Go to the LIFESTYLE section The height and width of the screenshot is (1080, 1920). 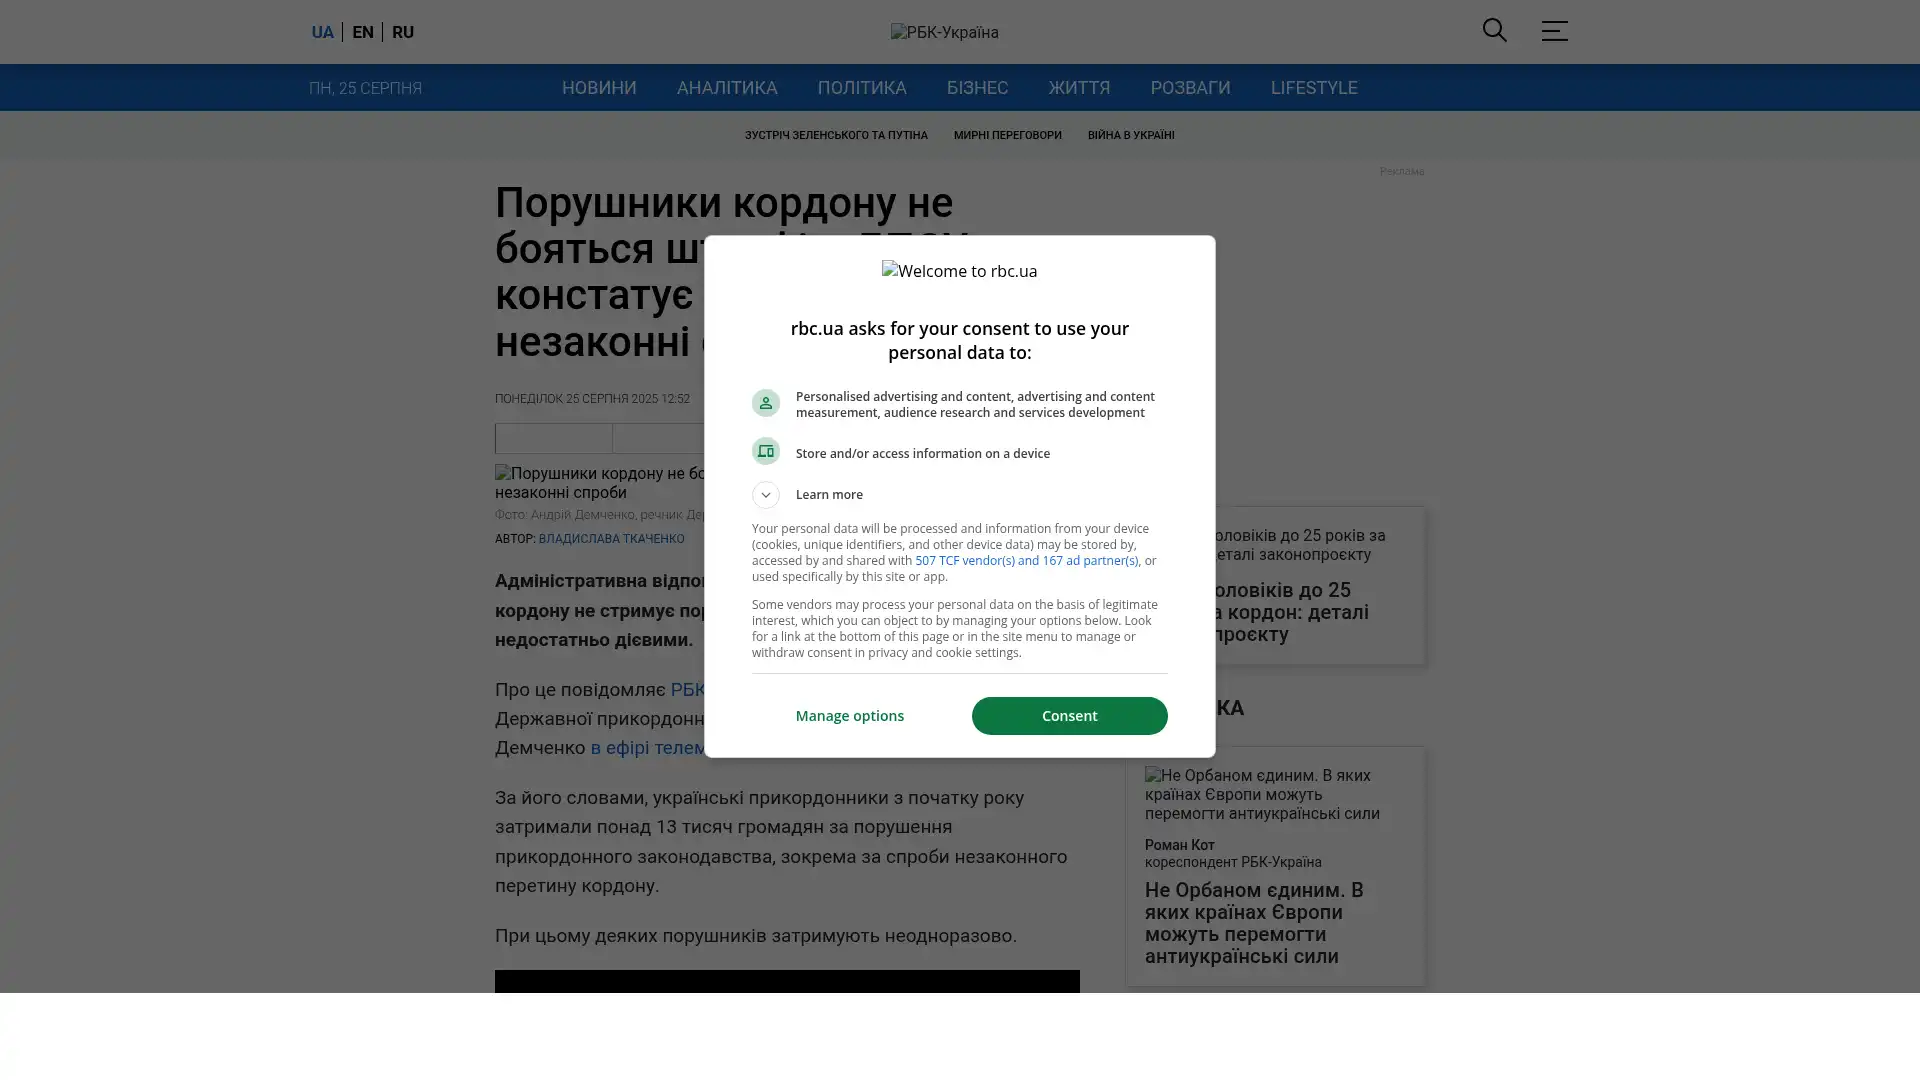pos(1314,88)
